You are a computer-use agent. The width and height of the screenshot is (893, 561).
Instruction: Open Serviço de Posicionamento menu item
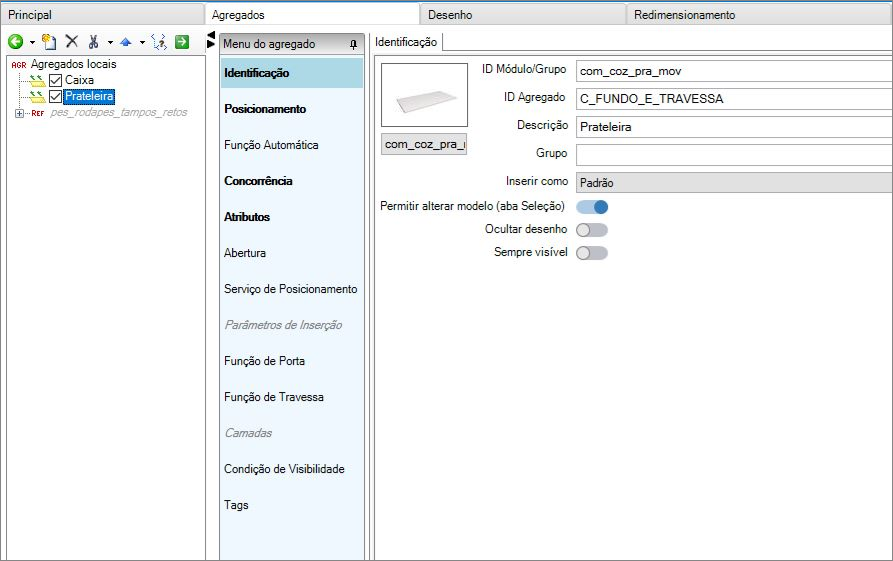tap(292, 289)
